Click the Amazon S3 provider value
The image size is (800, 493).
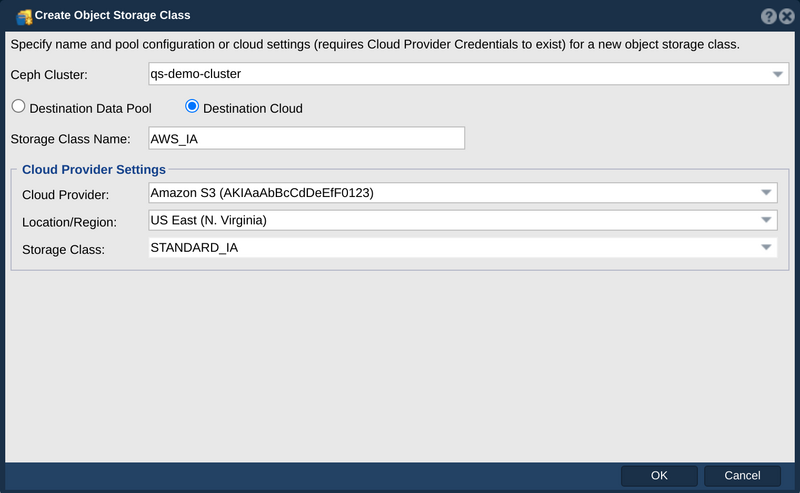pos(262,193)
